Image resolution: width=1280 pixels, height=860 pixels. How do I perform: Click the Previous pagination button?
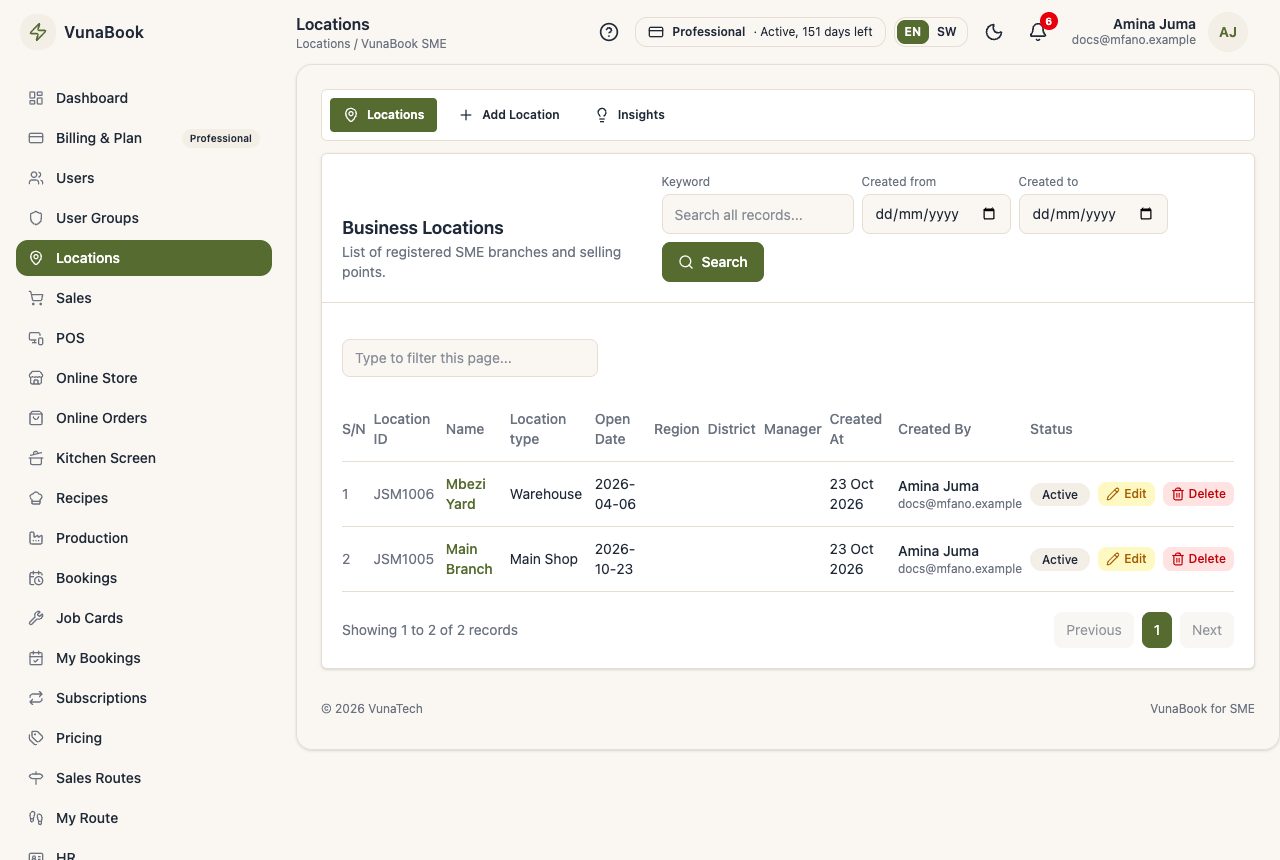pyautogui.click(x=1094, y=630)
